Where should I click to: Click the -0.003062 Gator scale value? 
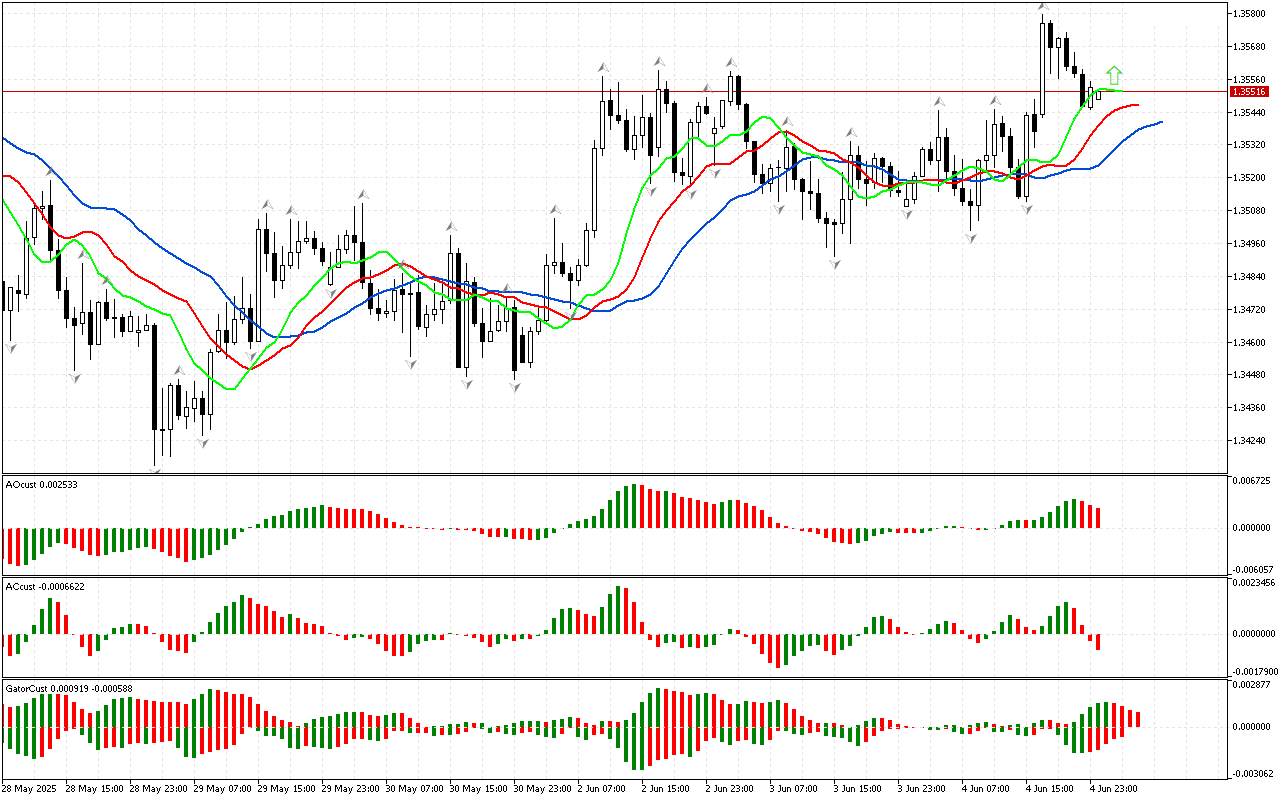pos(1253,773)
